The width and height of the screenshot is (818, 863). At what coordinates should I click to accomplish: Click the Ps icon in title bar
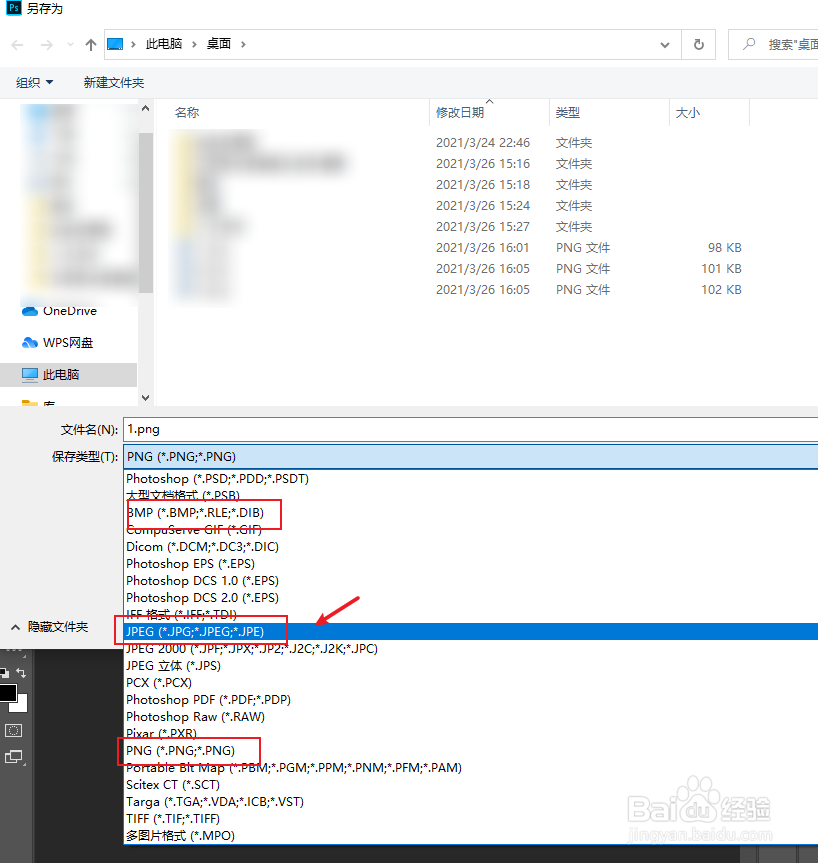coord(14,8)
